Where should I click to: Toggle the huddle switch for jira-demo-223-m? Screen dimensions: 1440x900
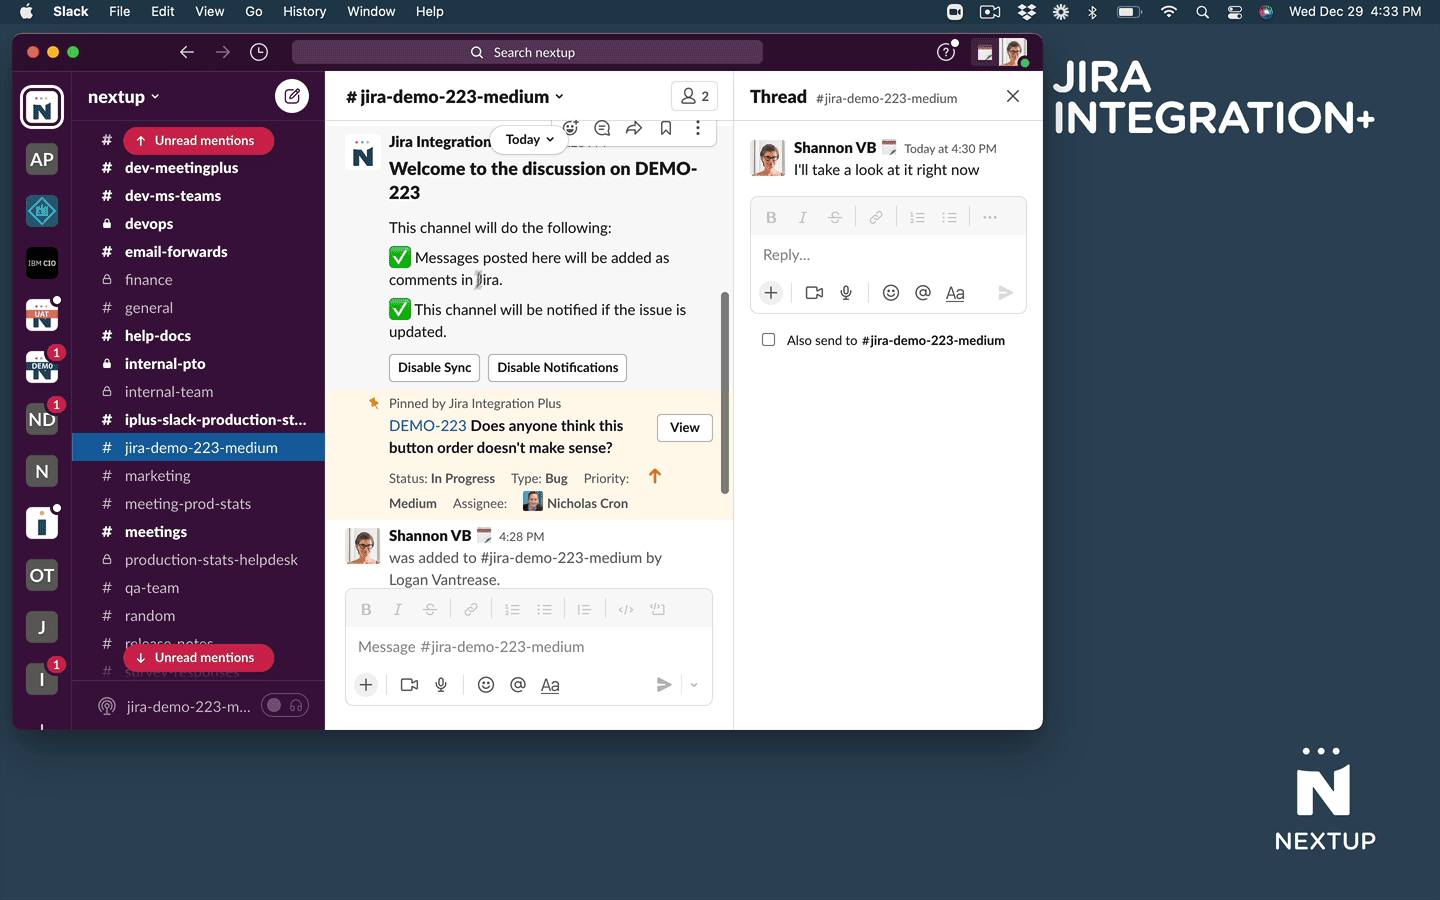click(x=285, y=706)
